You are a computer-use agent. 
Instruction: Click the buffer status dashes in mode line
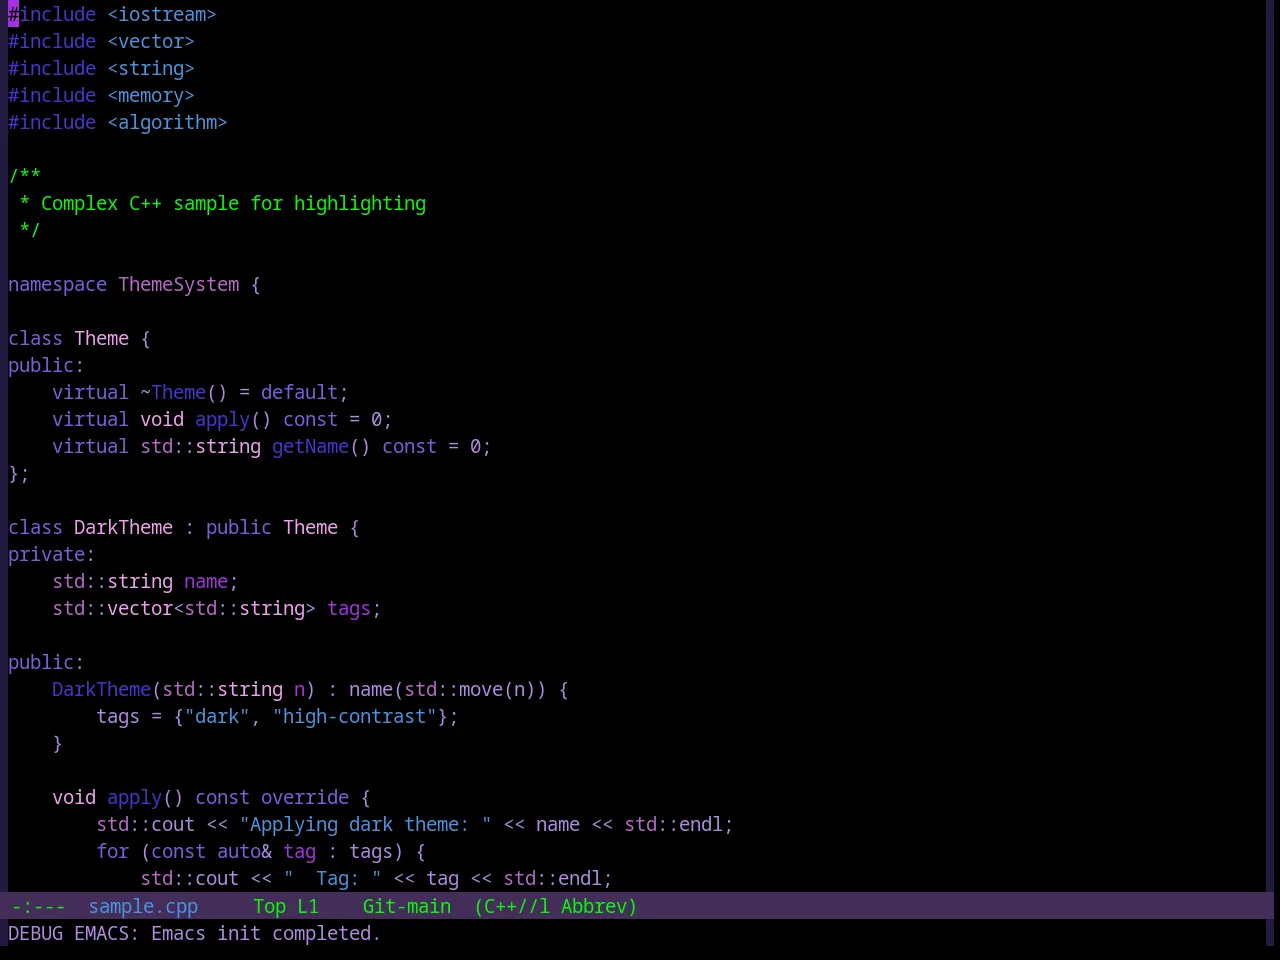(38, 906)
